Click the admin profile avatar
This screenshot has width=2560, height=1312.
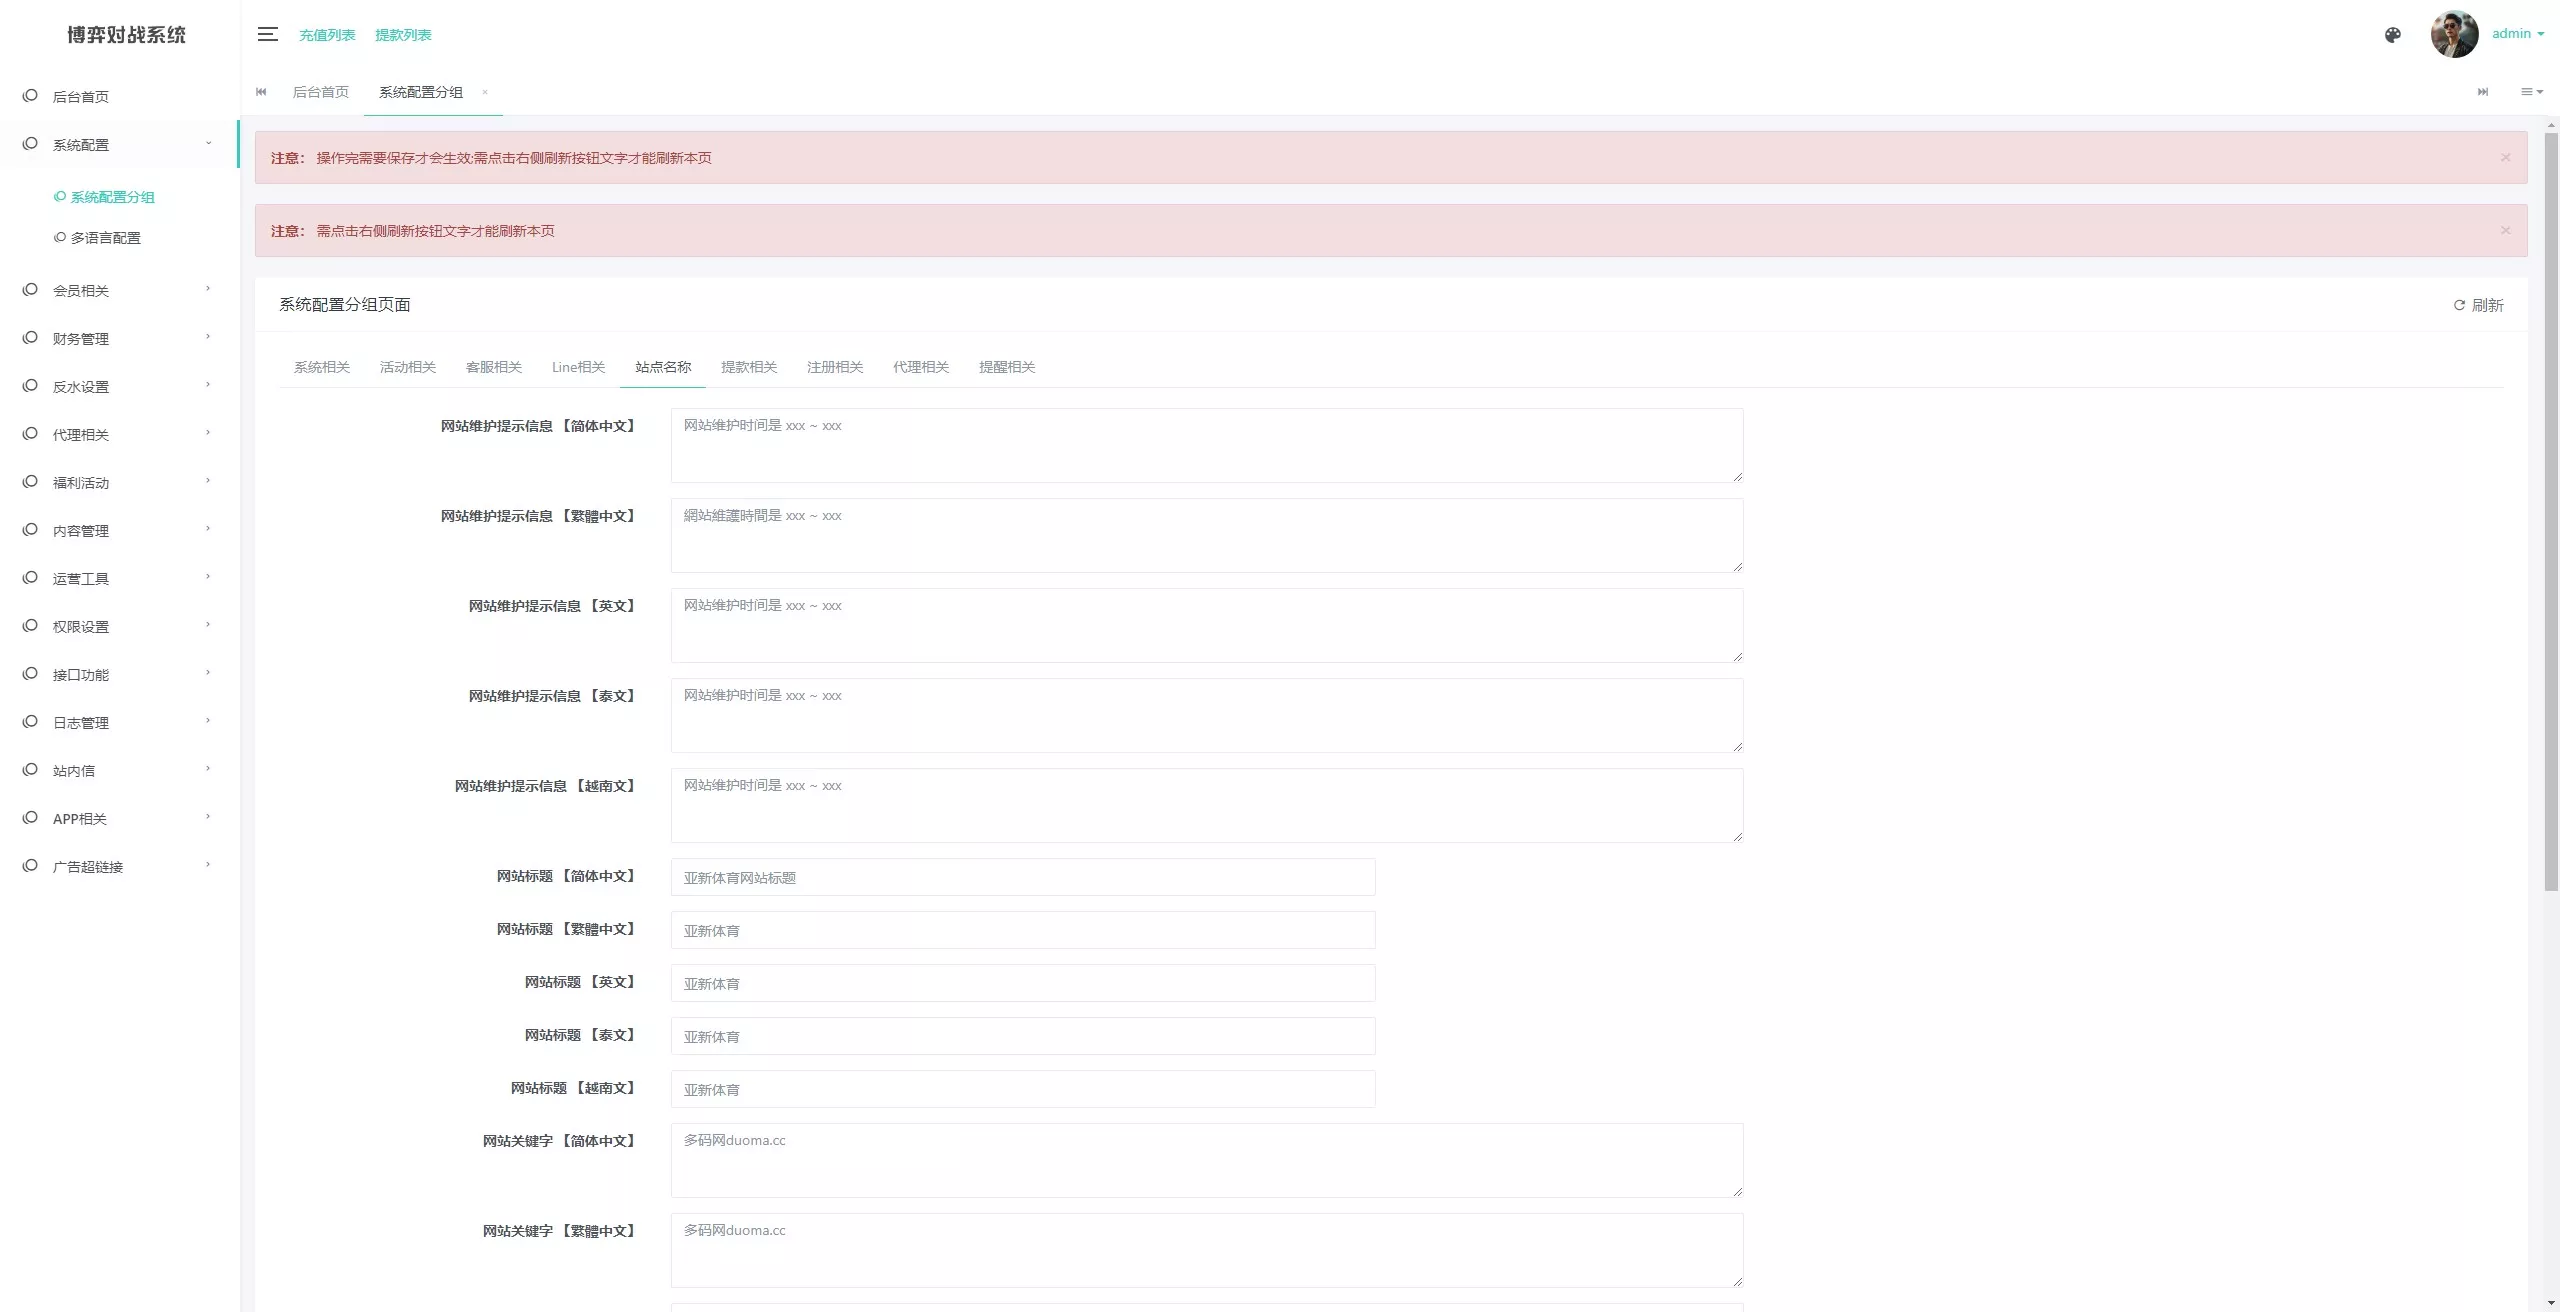[x=2454, y=34]
